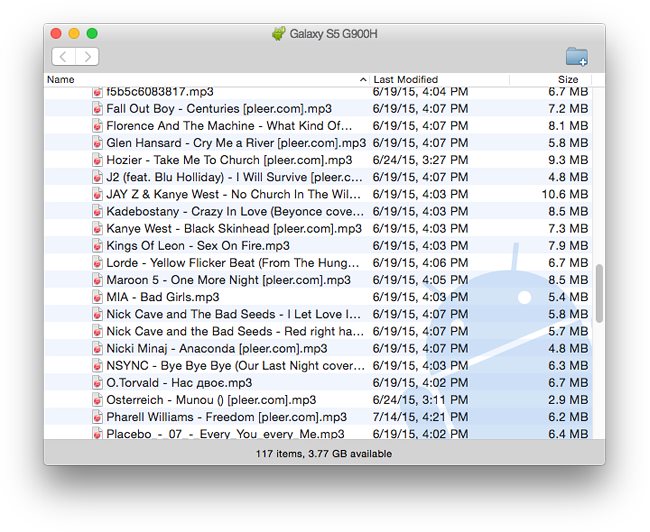Click mp3 icon beside Pharell Williams - Freedom
The height and width of the screenshot is (532, 650).
[97, 417]
